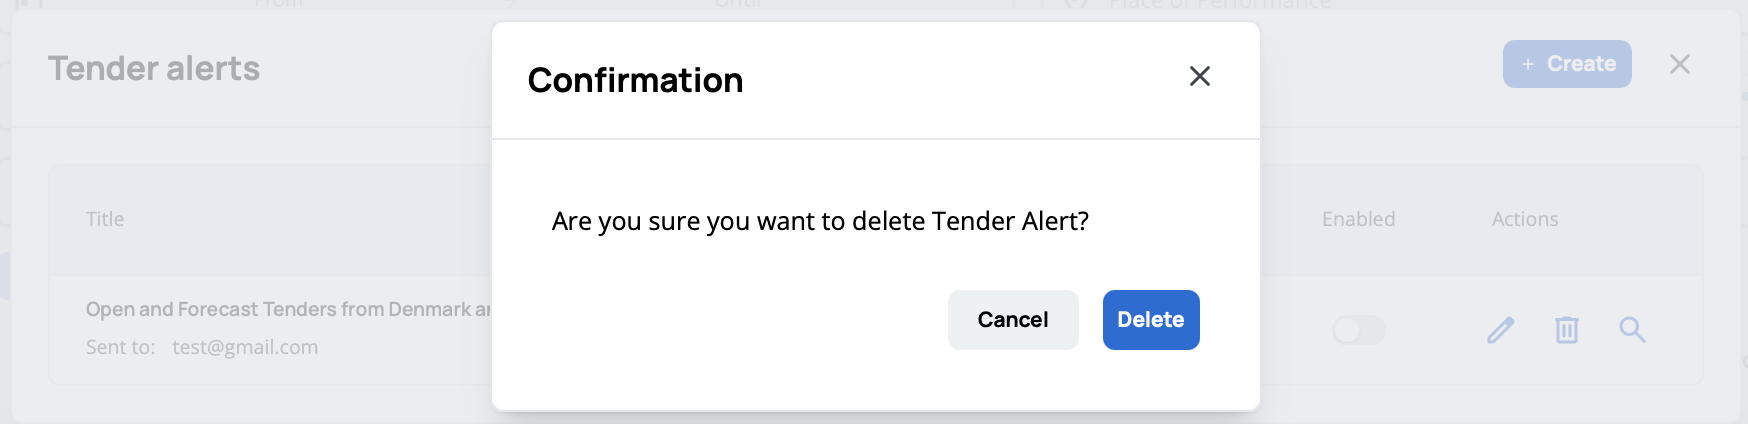Image resolution: width=1748 pixels, height=424 pixels.
Task: Click the Enabled column header
Action: click(x=1357, y=219)
